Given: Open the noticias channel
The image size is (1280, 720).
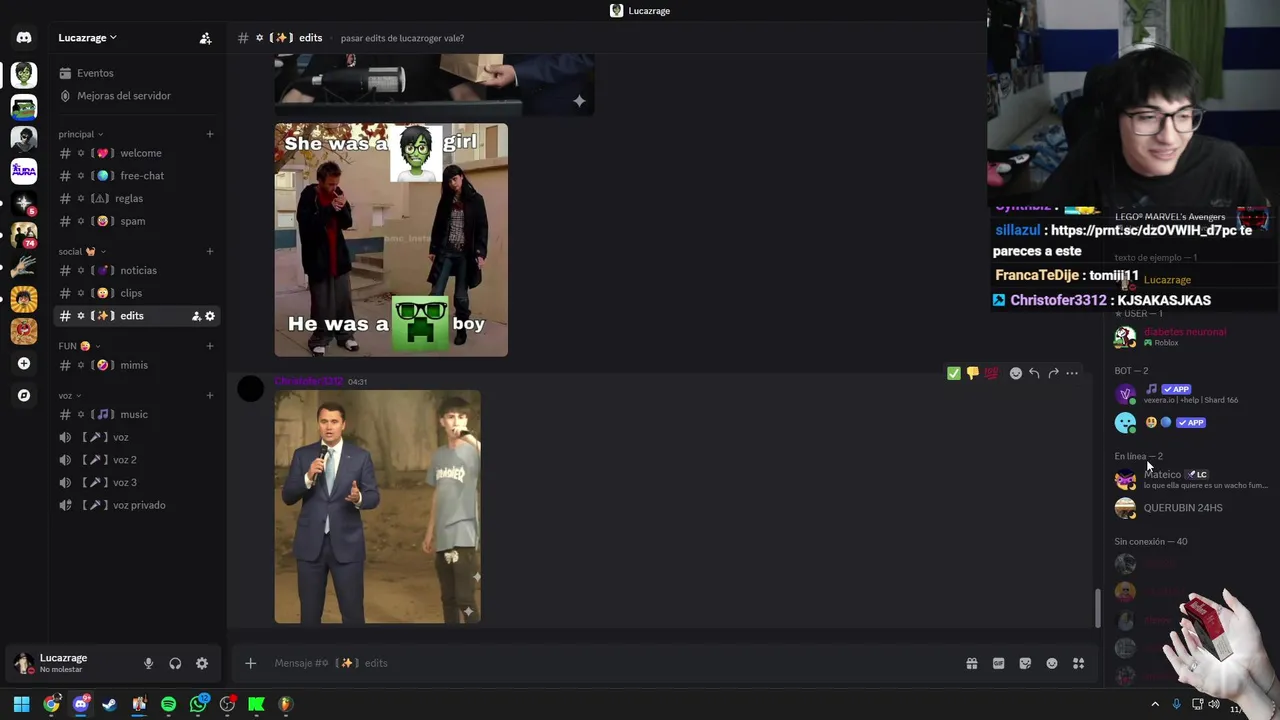Looking at the screenshot, I should pyautogui.click(x=135, y=270).
